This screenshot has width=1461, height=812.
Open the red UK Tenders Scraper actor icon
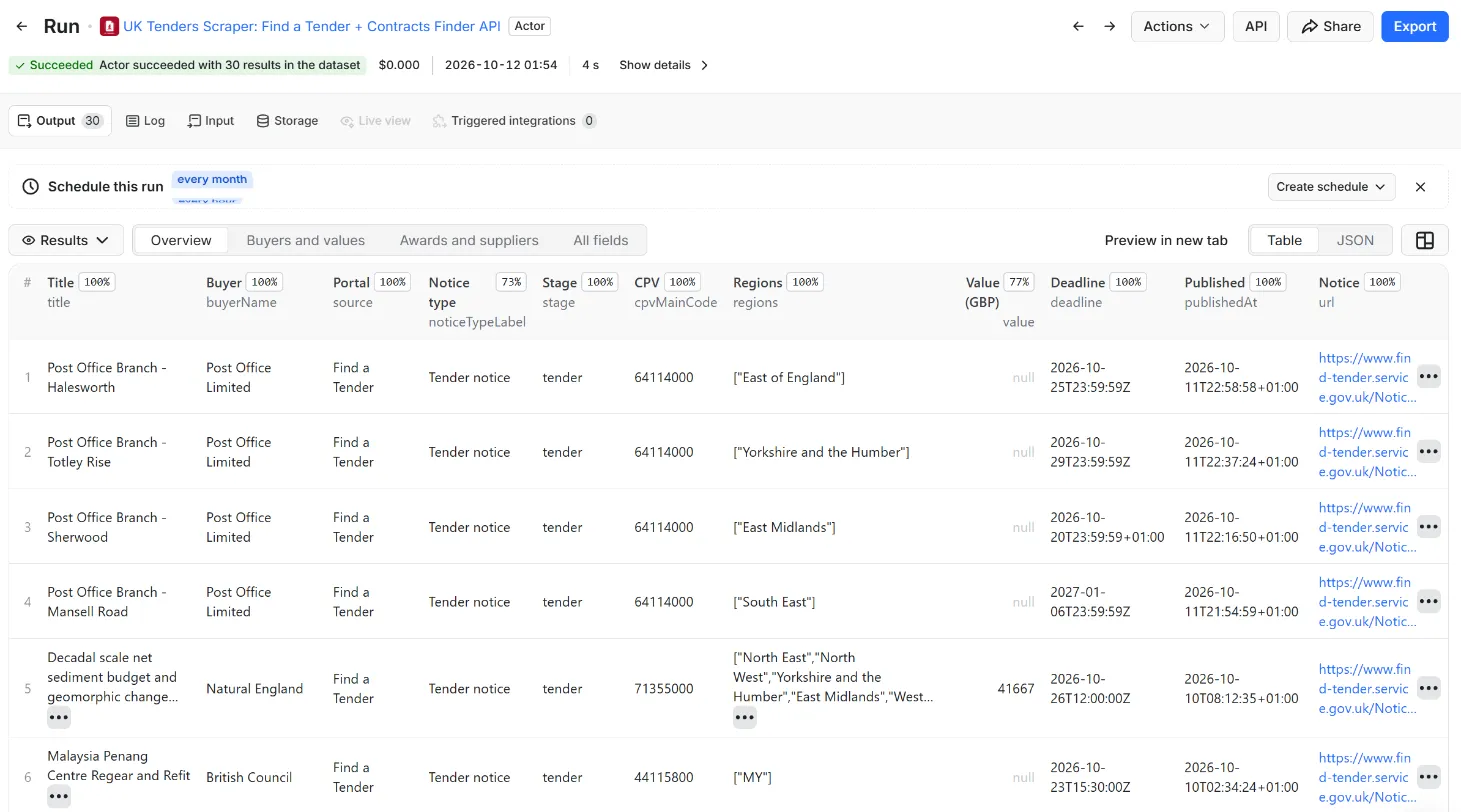tap(109, 27)
